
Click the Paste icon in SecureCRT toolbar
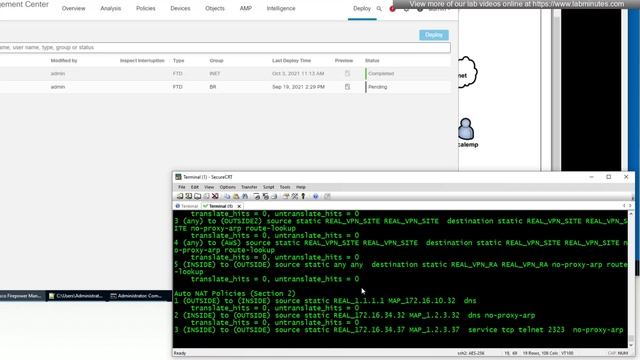[236, 196]
